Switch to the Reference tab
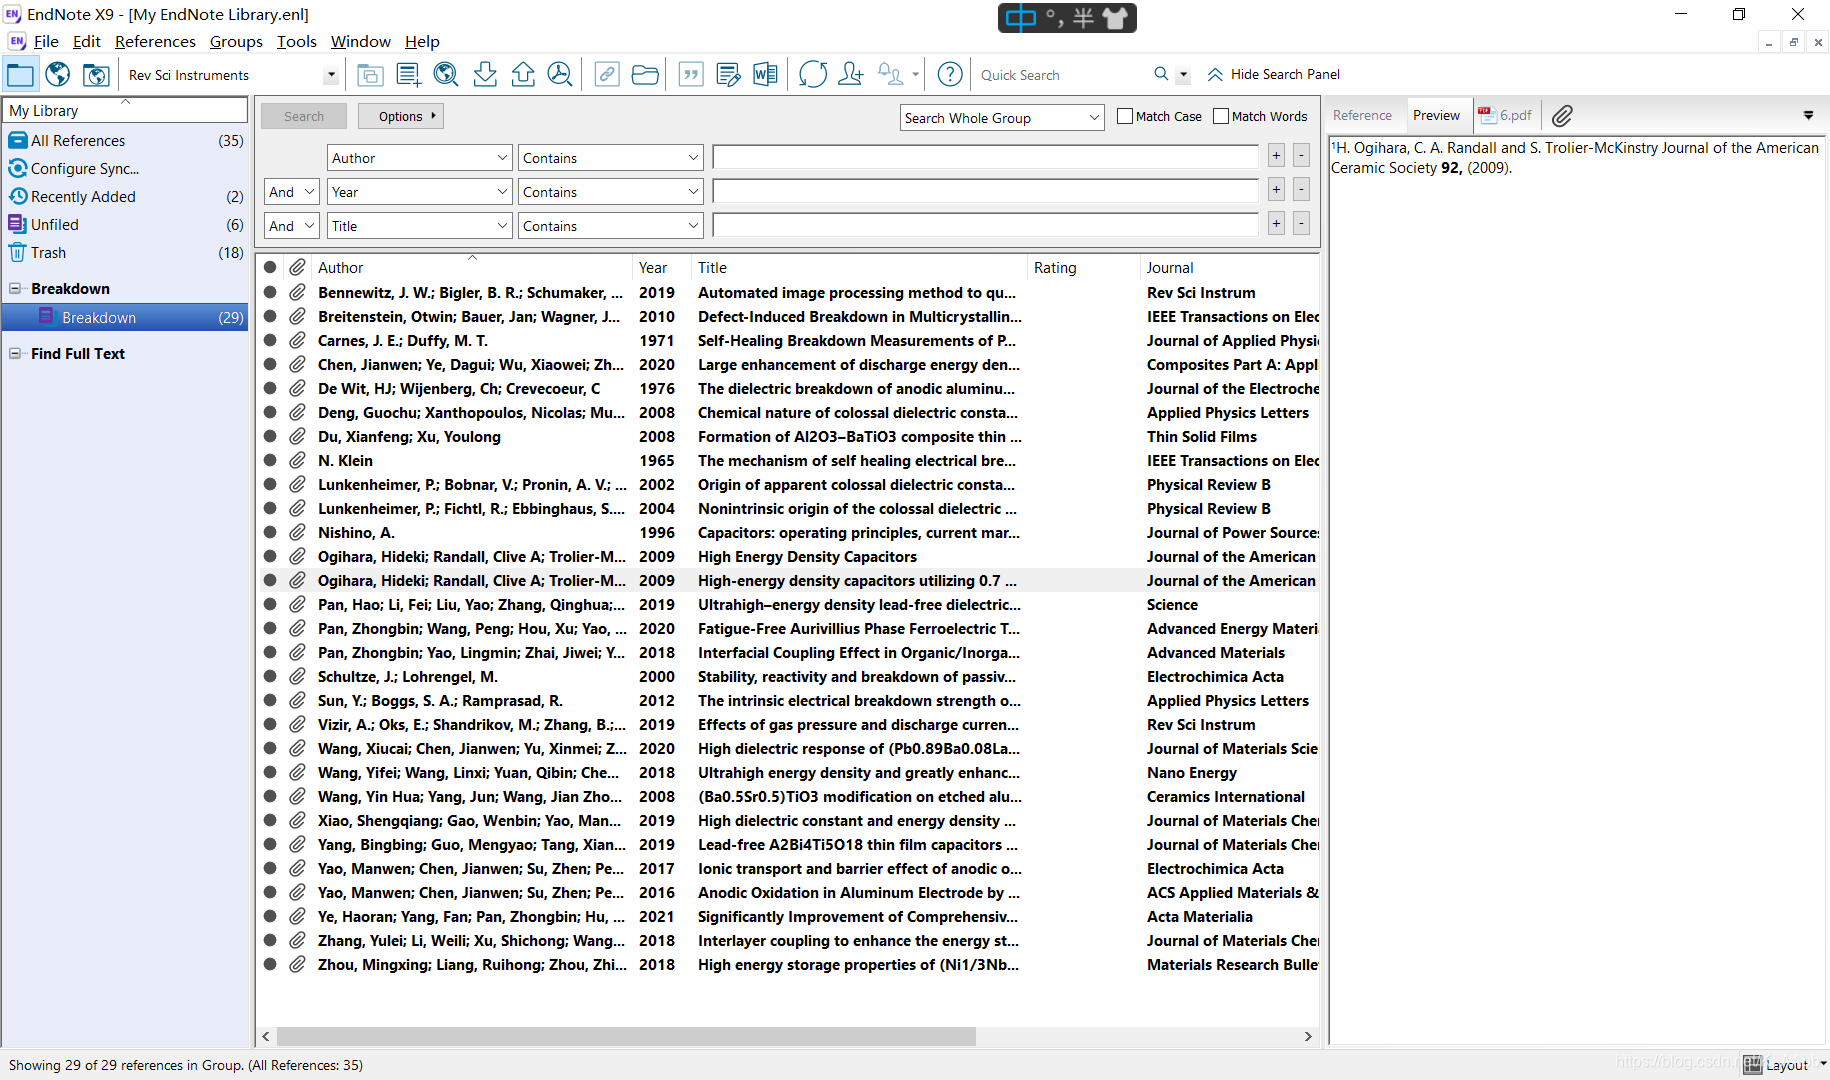The width and height of the screenshot is (1830, 1080). coord(1362,116)
